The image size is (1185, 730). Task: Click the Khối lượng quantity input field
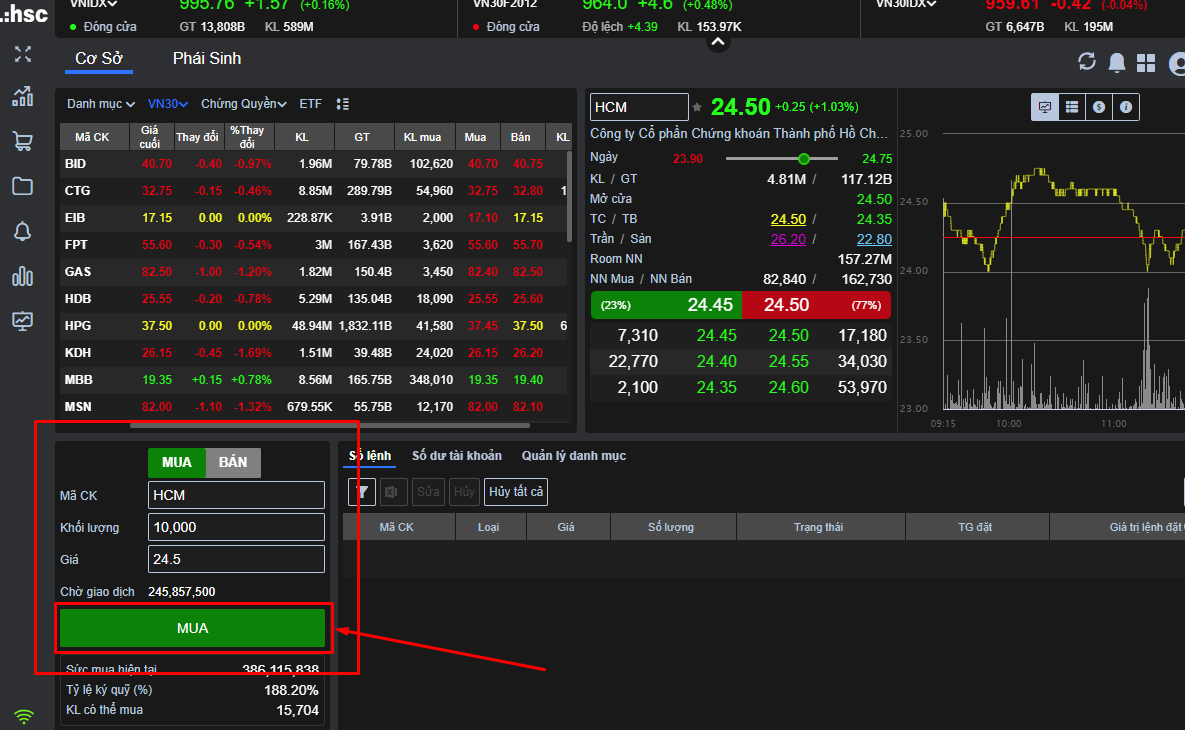237,527
